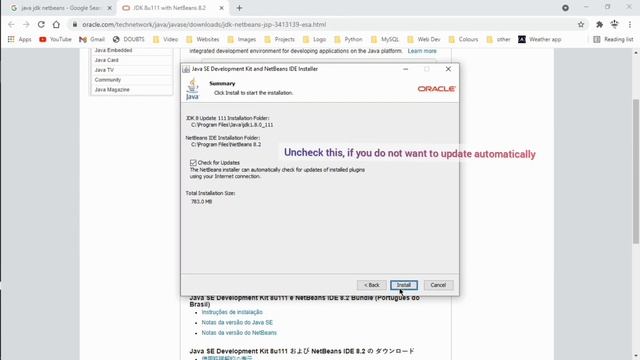The image size is (640, 360).
Task: Open Notas da versão do NetBeans link
Action: 239,333
